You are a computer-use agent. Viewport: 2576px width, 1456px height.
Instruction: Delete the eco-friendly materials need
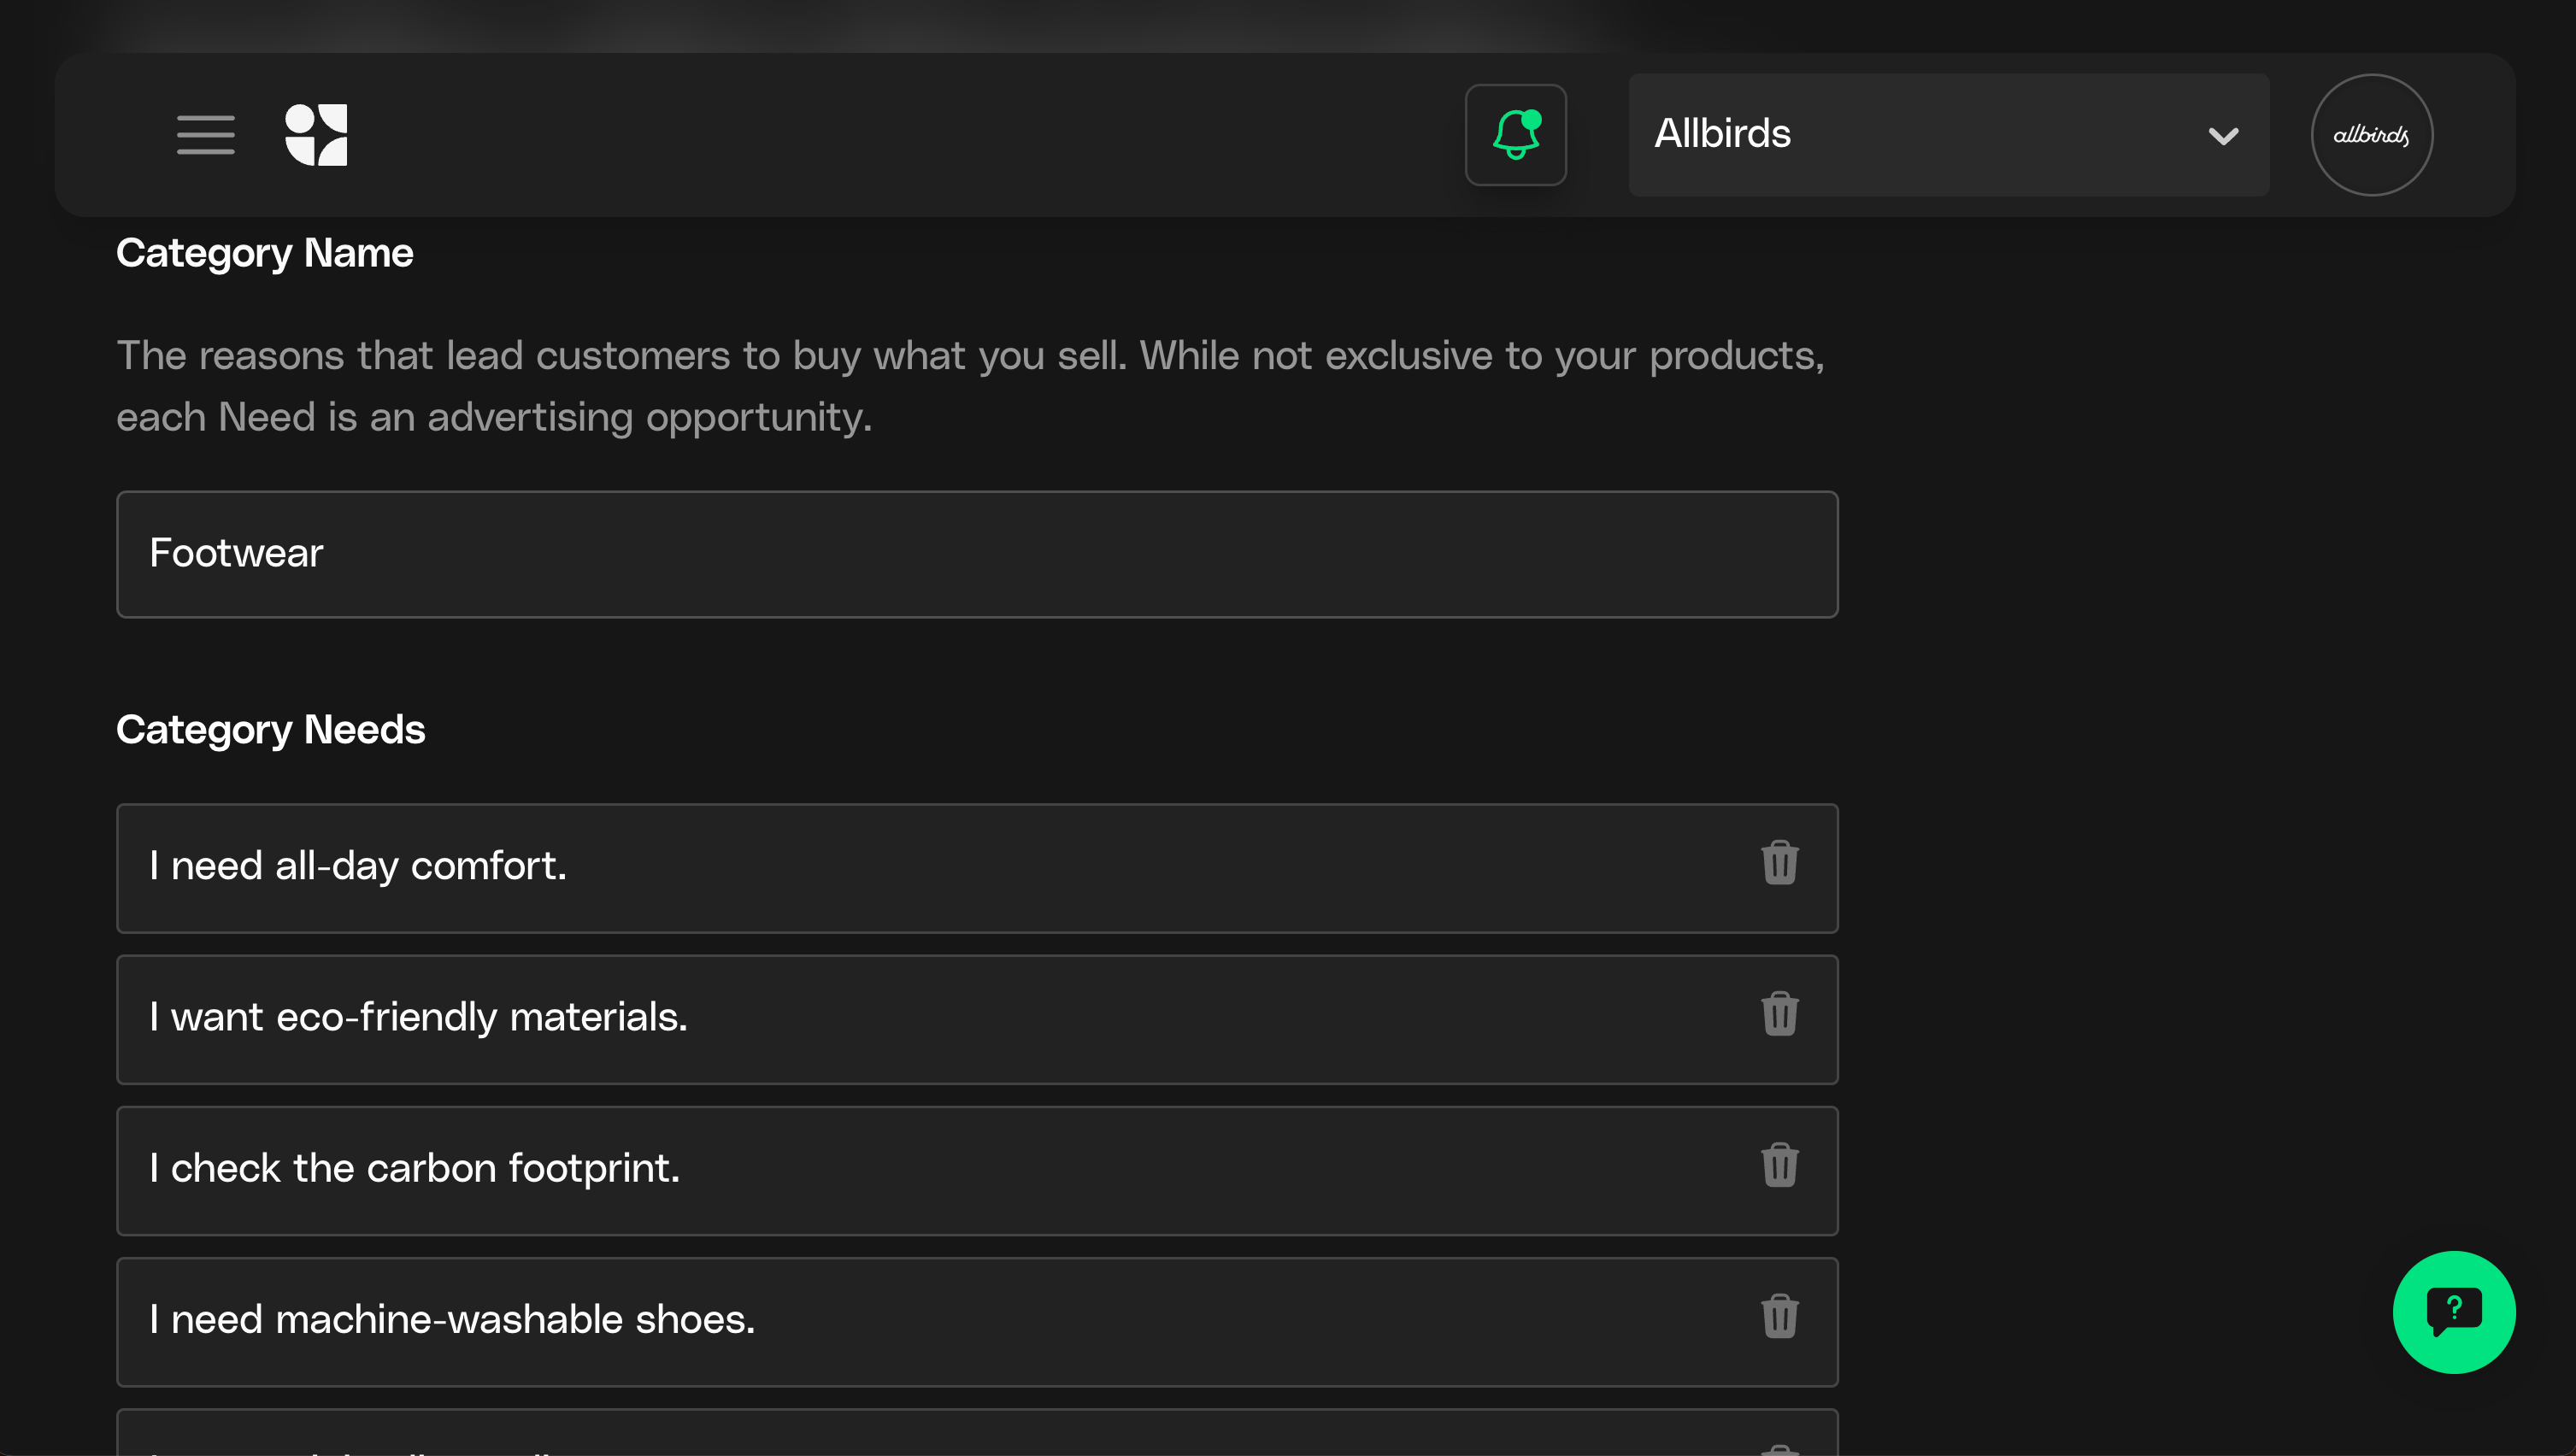[x=1779, y=1014]
